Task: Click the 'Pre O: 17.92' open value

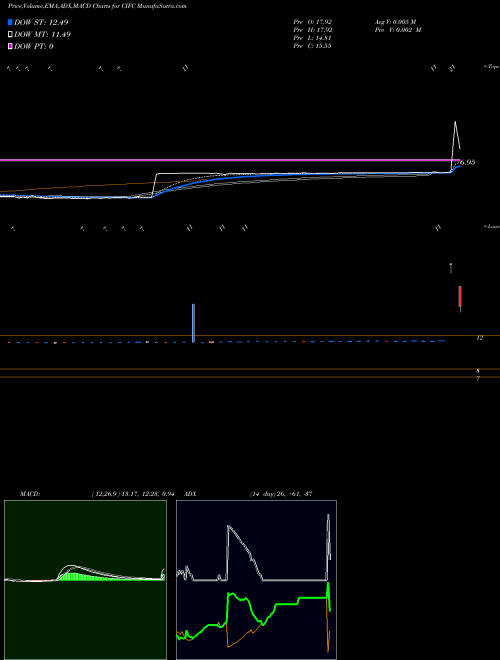Action: point(313,21)
